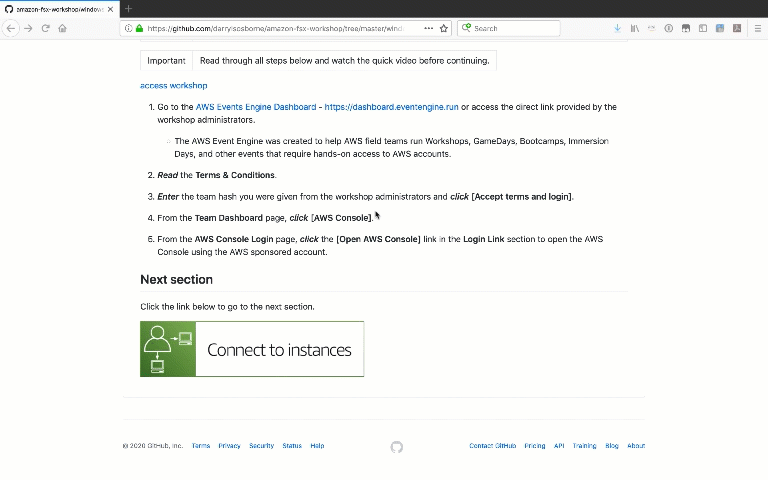768x480 pixels.
Task: Focus the browser Search box
Action: [x=509, y=28]
